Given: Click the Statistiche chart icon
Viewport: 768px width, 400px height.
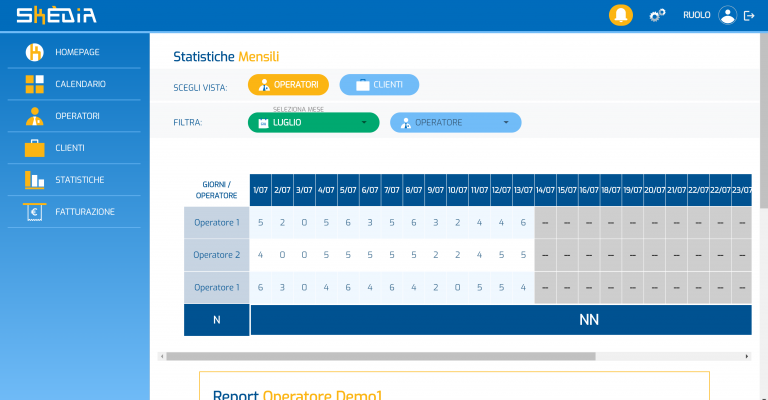Looking at the screenshot, I should point(35,180).
